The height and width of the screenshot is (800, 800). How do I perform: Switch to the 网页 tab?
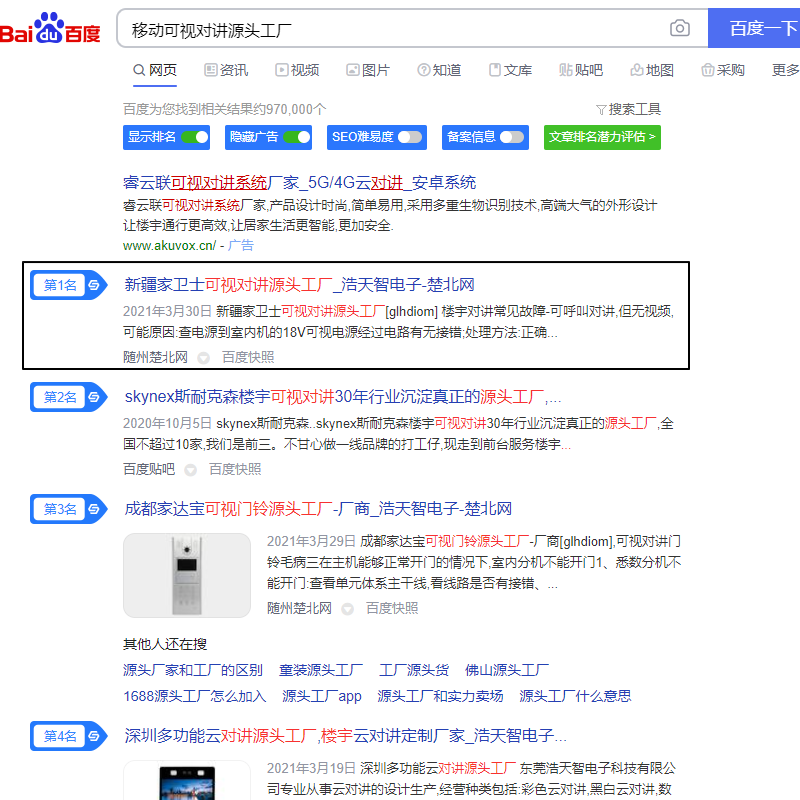pyautogui.click(x=155, y=70)
